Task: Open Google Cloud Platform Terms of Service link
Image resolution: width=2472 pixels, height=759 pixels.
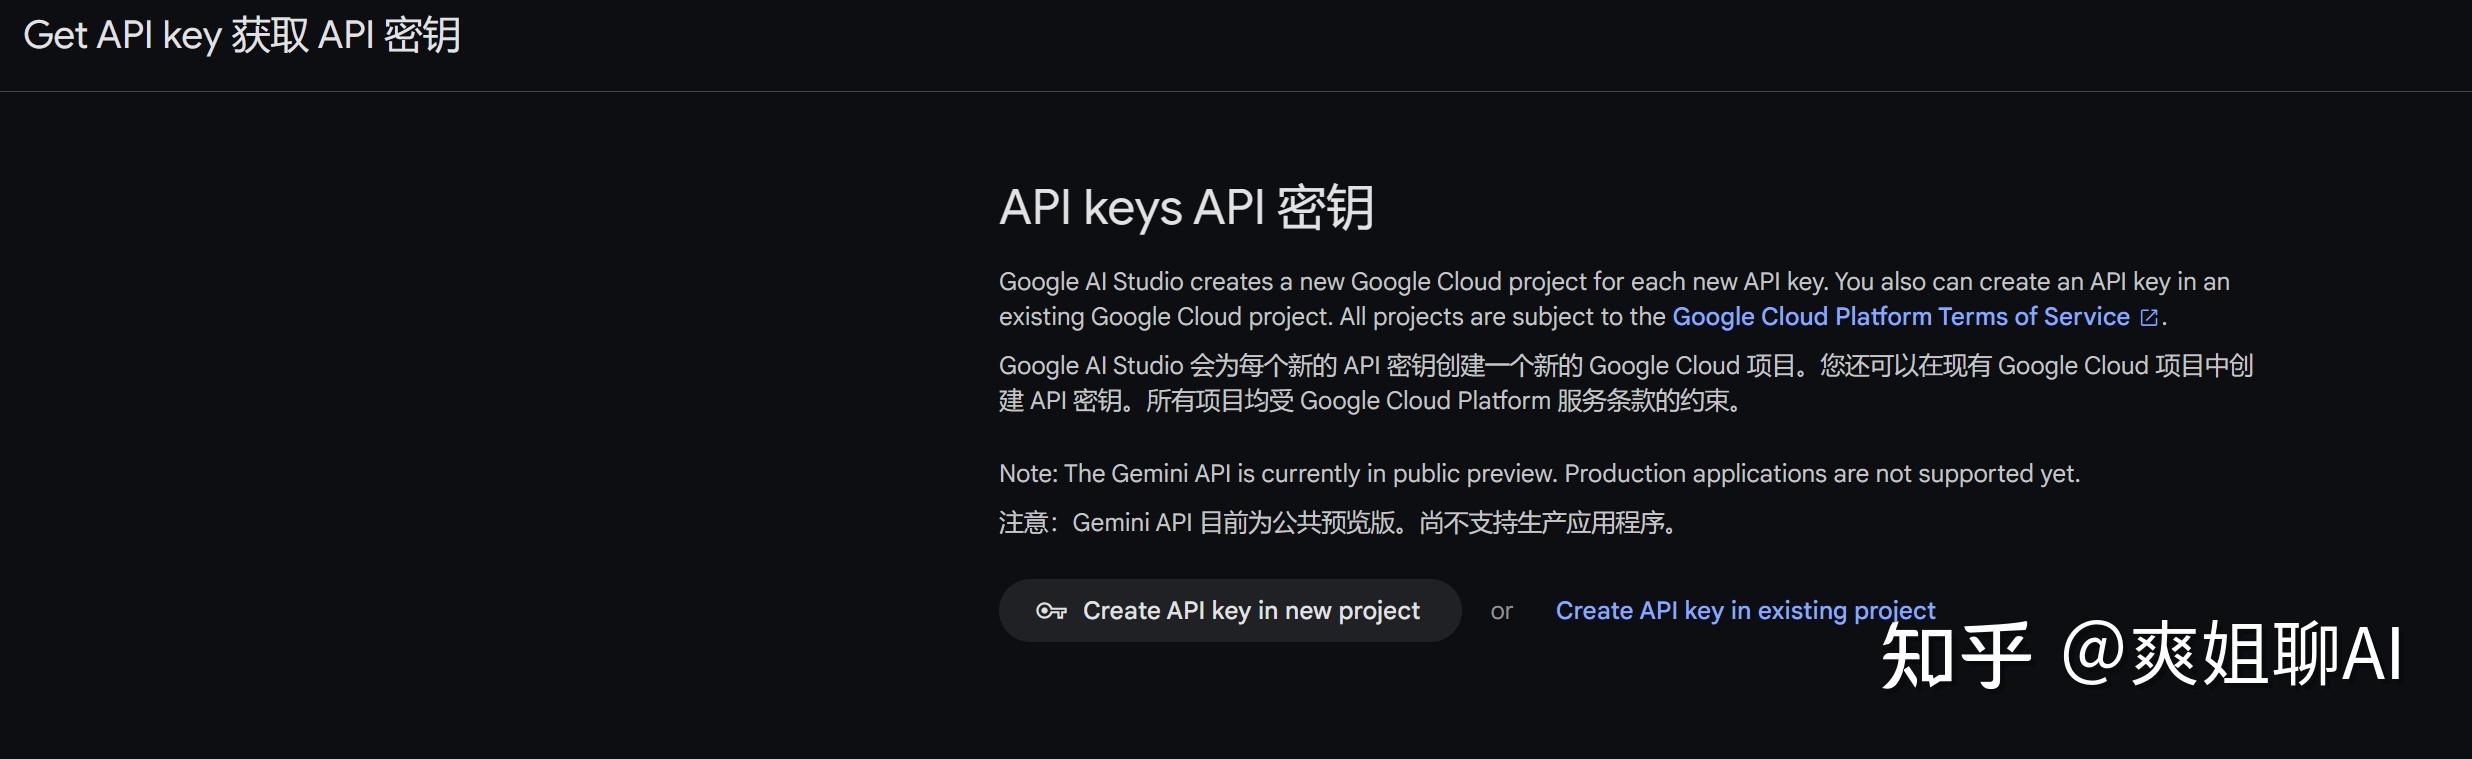Action: 1900,317
